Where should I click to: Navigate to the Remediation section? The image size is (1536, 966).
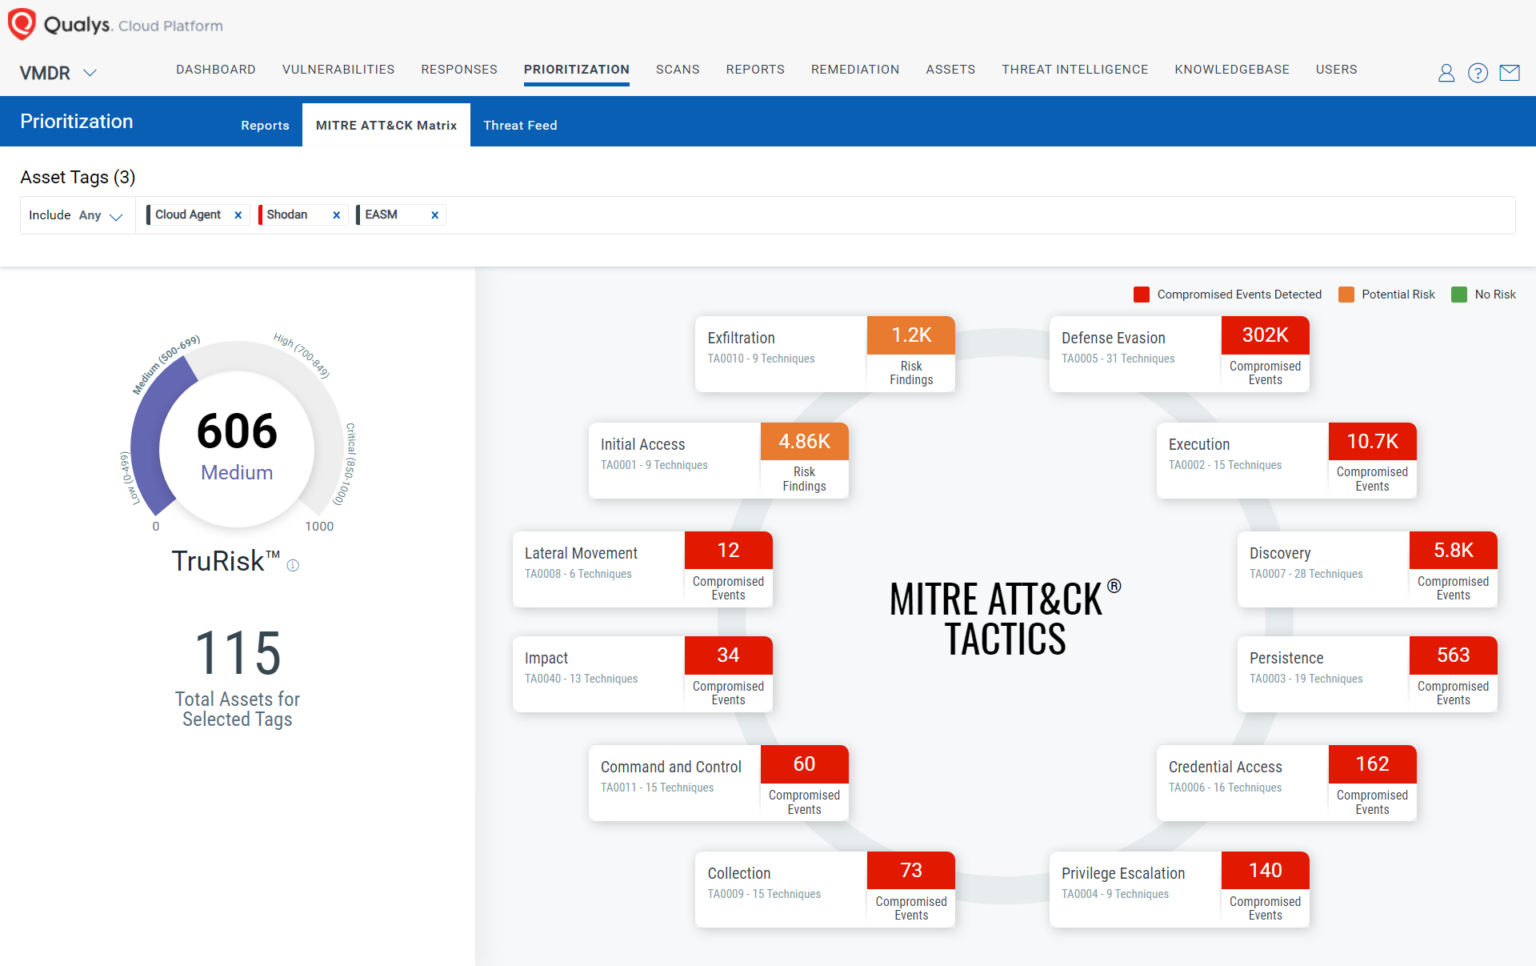click(x=855, y=69)
